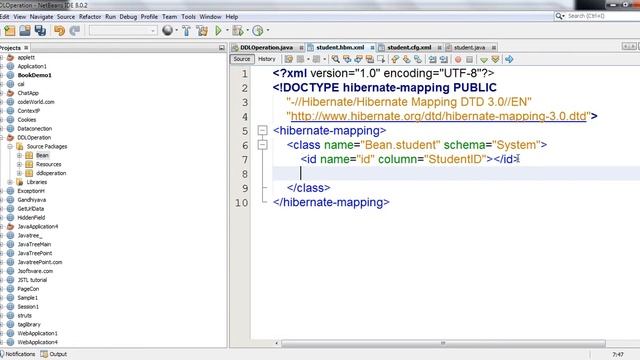Click the Stop Macro Recording icon
640x360 pixels.
(x=469, y=60)
